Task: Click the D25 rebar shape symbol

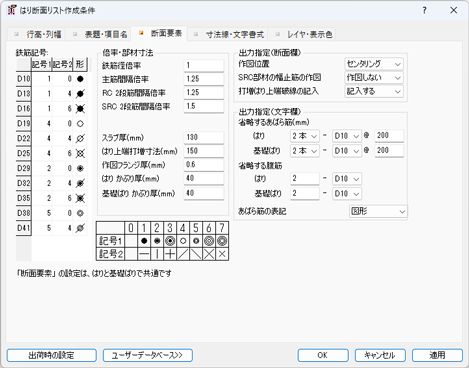Action: pos(80,153)
